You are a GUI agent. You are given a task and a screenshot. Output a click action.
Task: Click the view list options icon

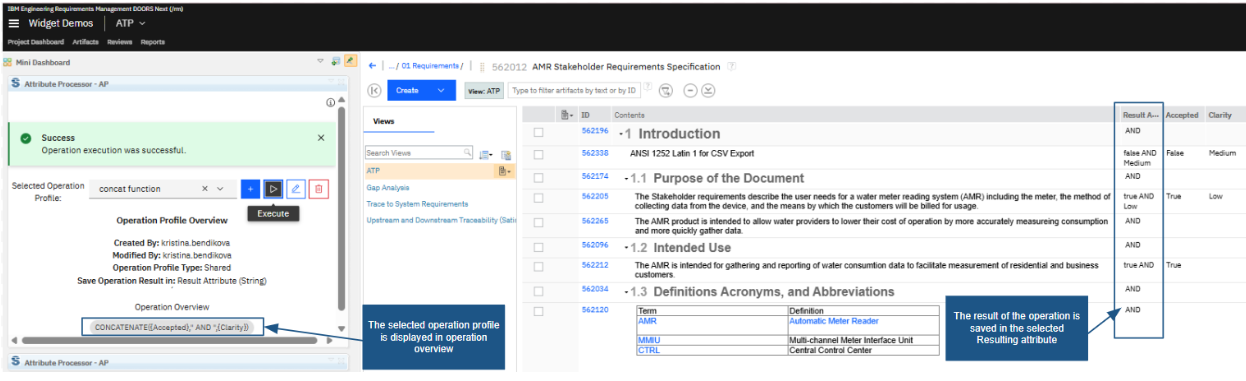[486, 154]
